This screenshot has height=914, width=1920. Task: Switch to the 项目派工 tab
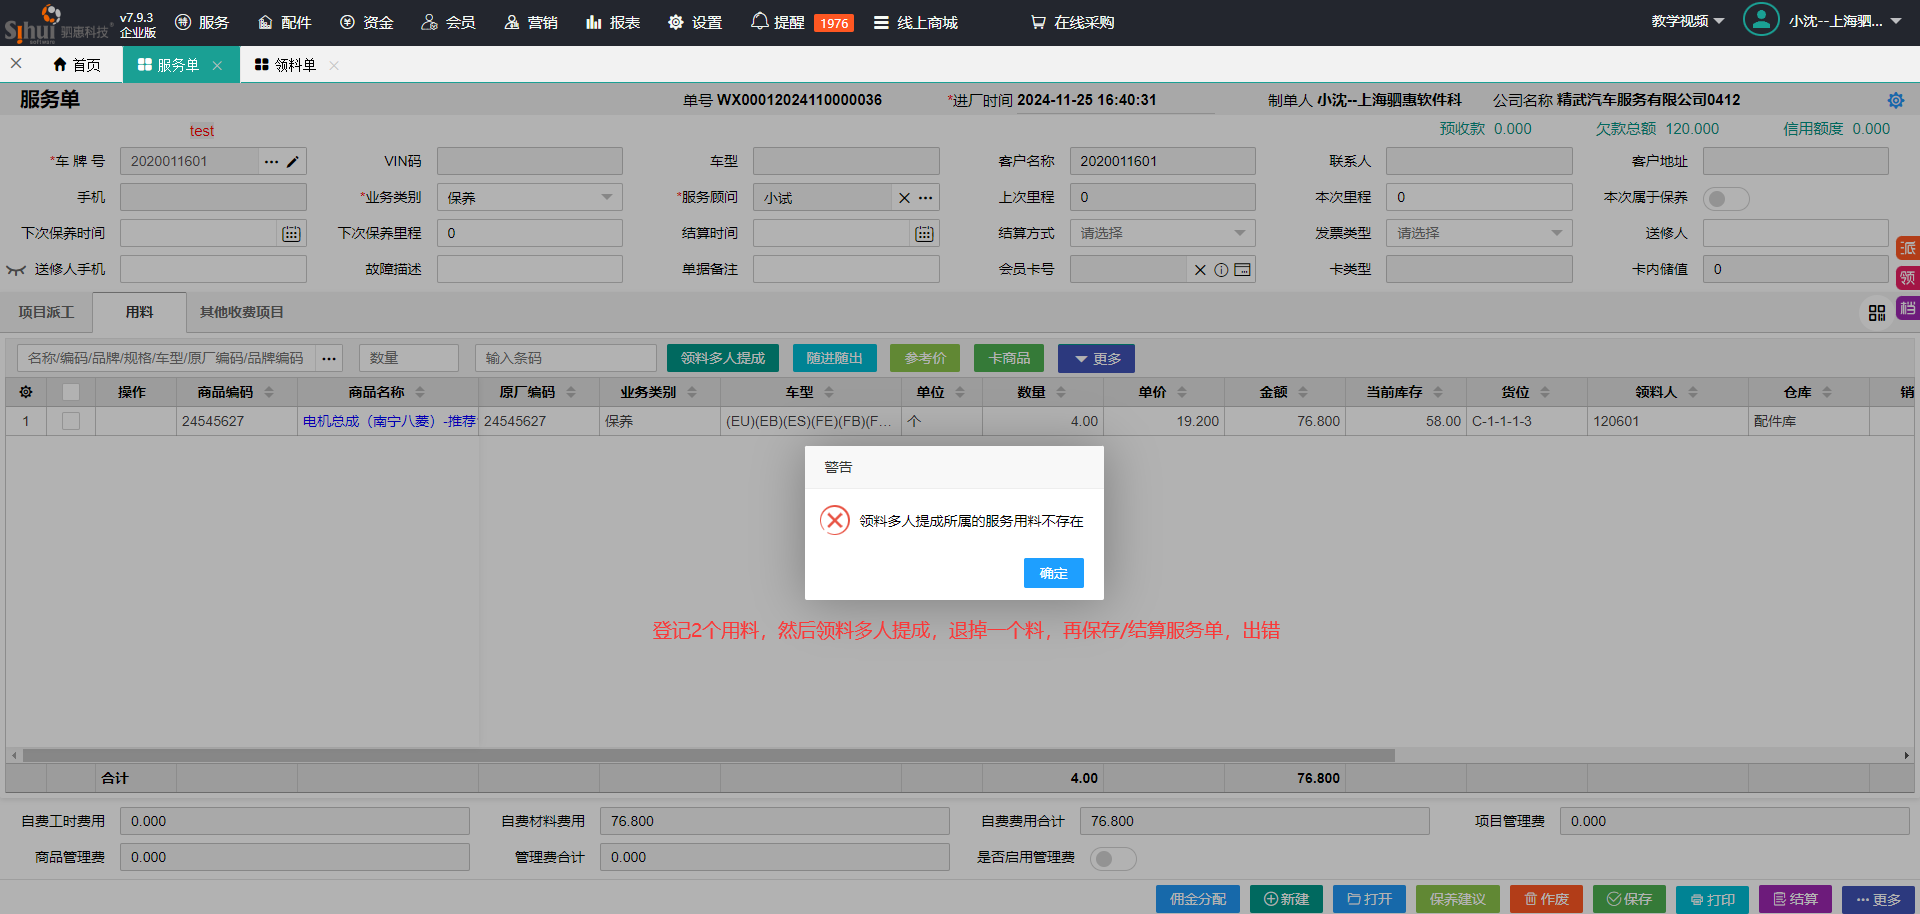(x=46, y=312)
